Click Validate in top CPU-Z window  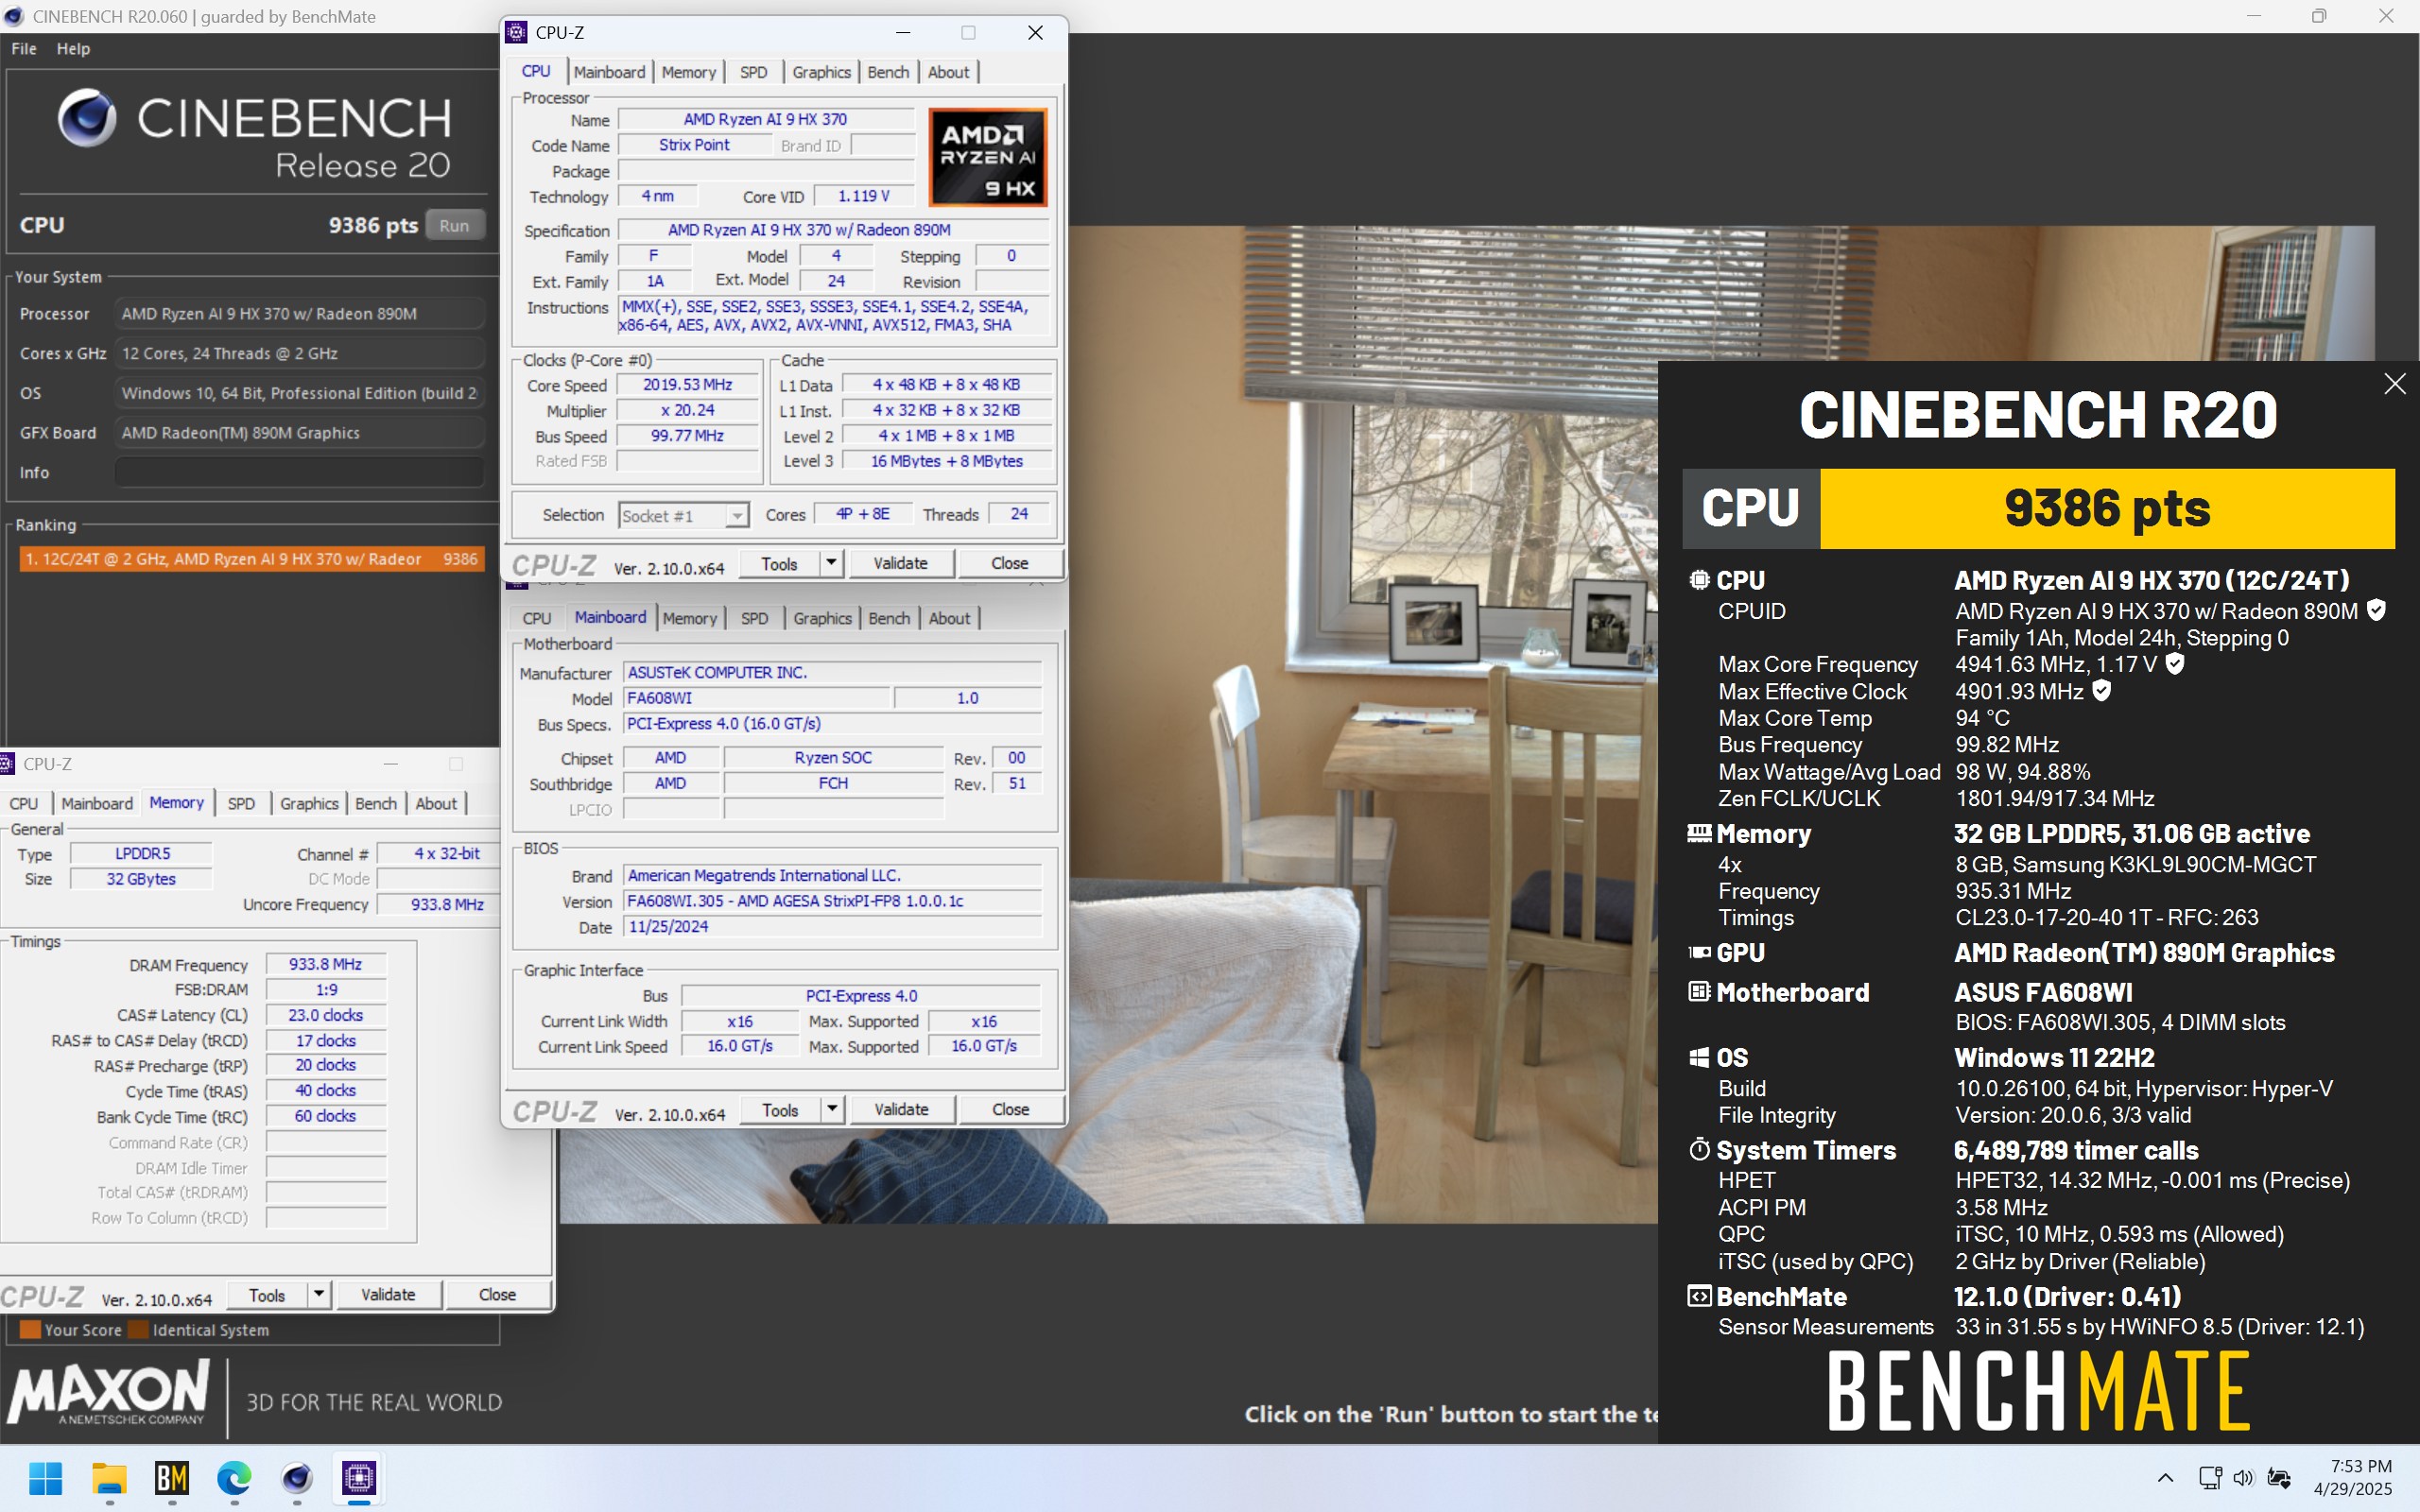coord(900,563)
